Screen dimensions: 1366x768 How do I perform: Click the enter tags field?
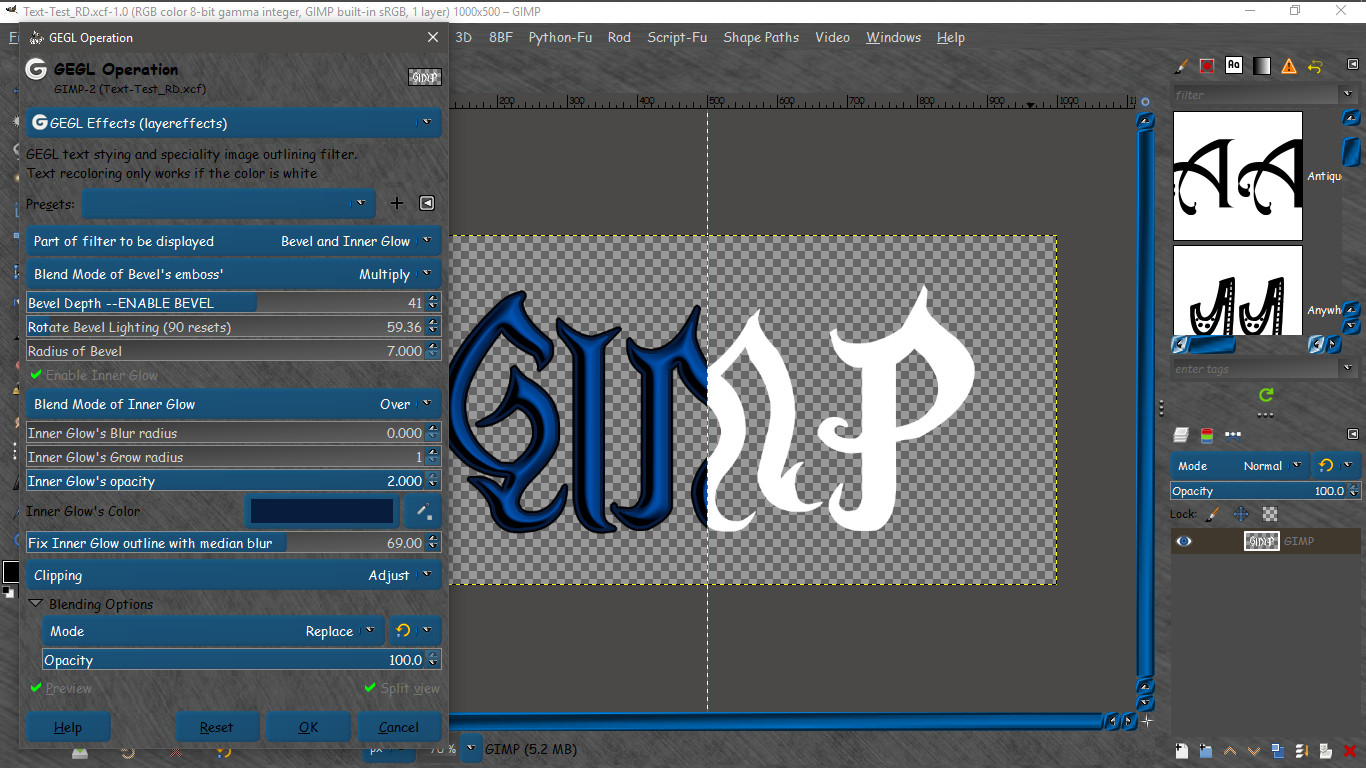coord(1256,369)
